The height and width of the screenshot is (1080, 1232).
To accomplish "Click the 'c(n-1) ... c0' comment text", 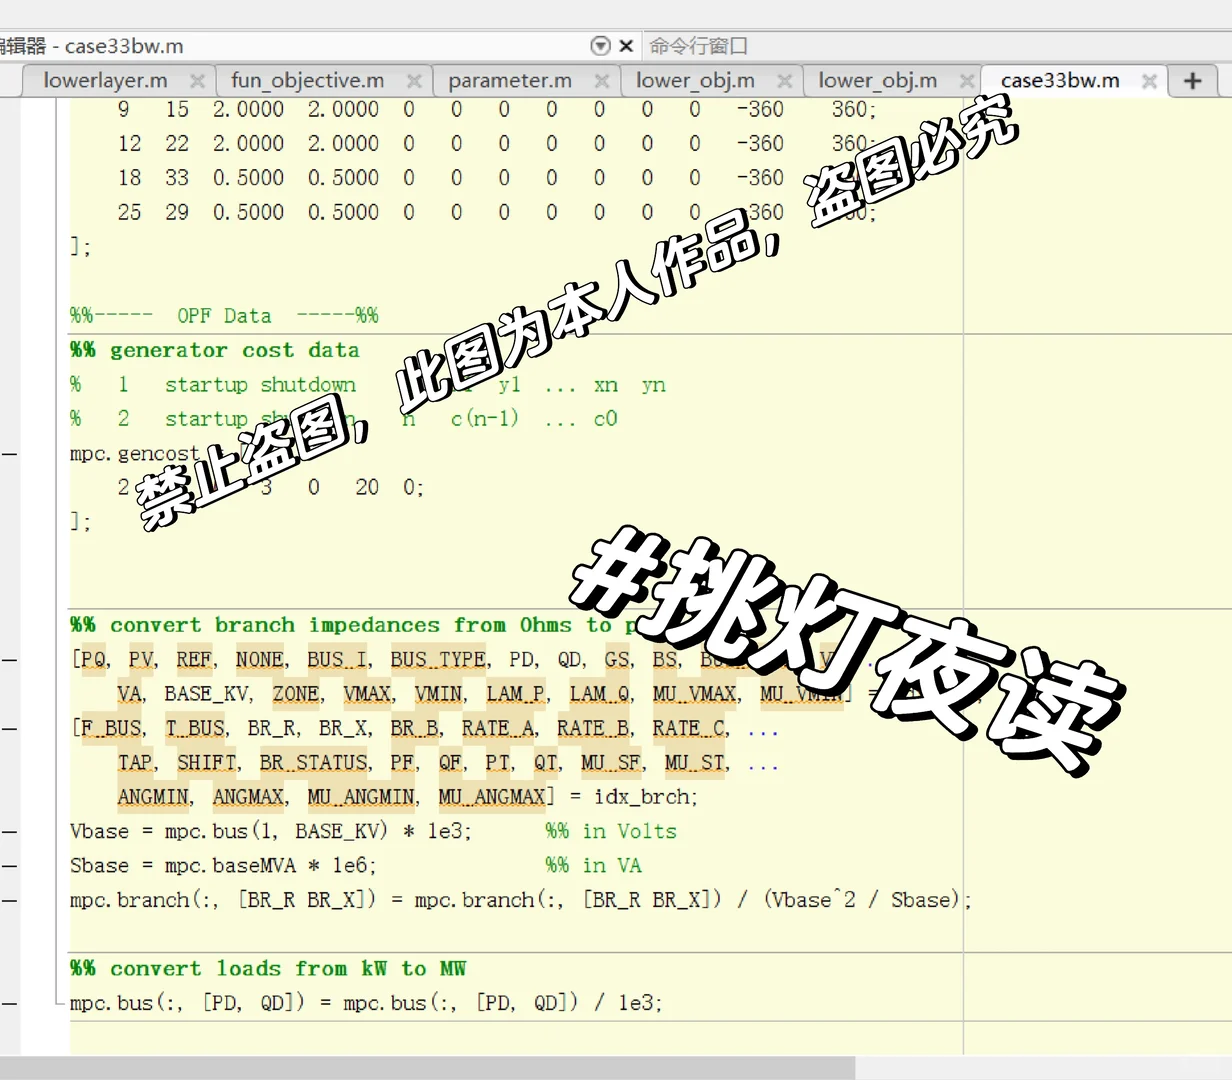I will click(534, 419).
